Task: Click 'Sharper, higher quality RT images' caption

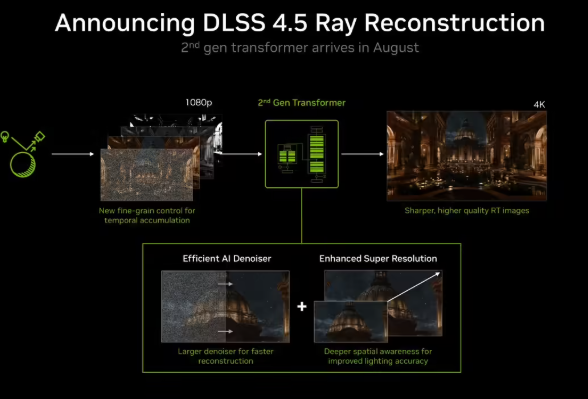Action: [x=467, y=211]
